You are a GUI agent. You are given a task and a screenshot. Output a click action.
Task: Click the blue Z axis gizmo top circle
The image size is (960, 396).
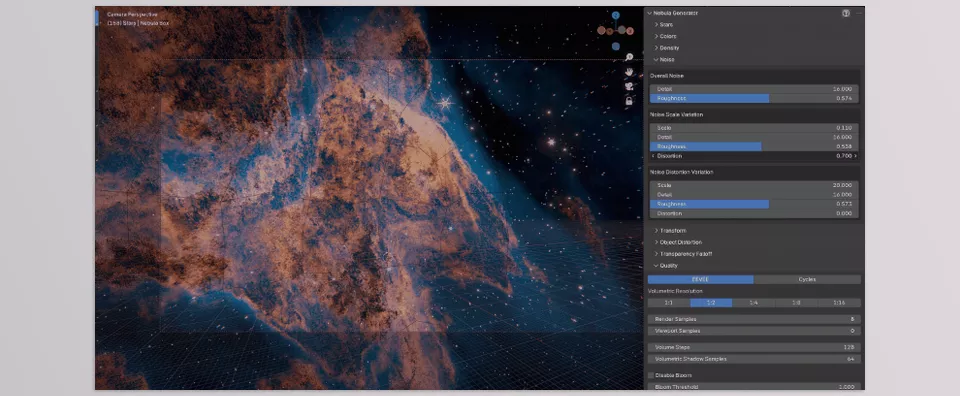(x=615, y=15)
